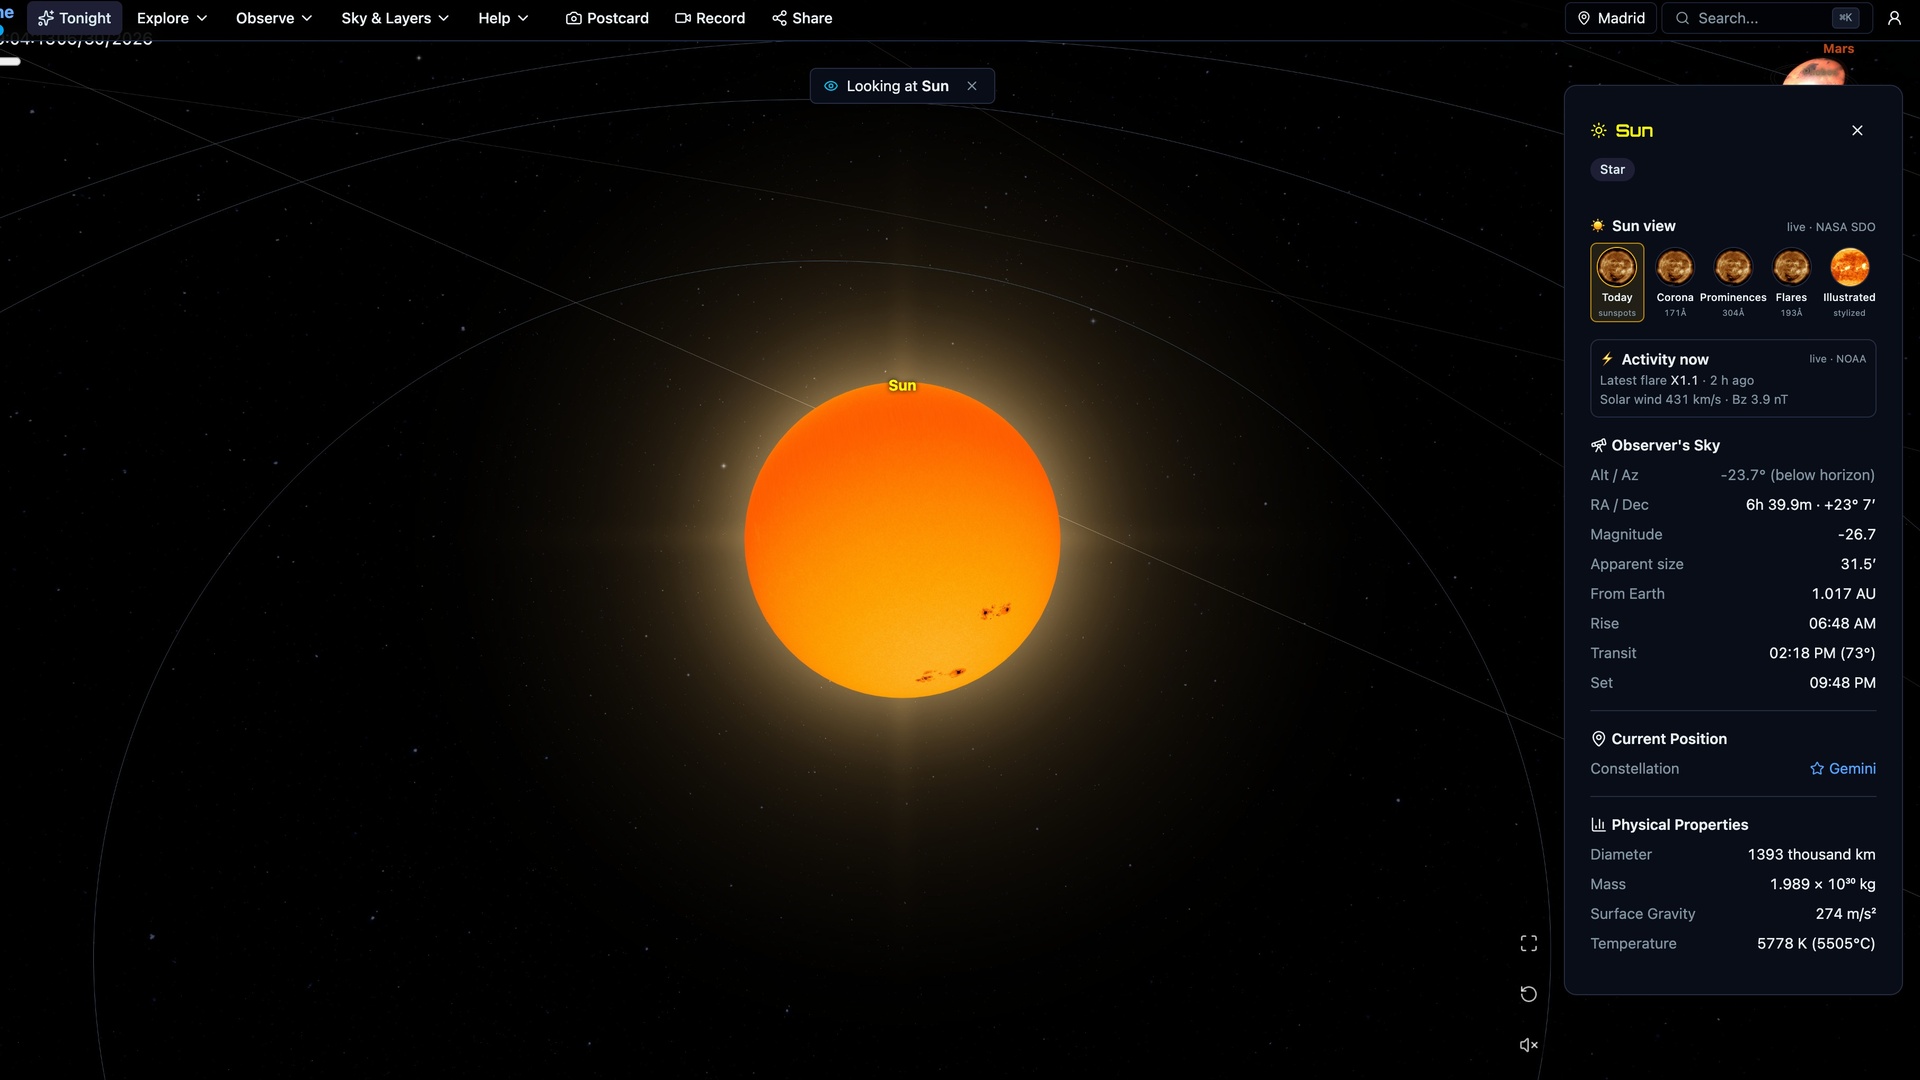Click the Gemini star icon
Screen dimensions: 1920x1080
pos(1817,769)
